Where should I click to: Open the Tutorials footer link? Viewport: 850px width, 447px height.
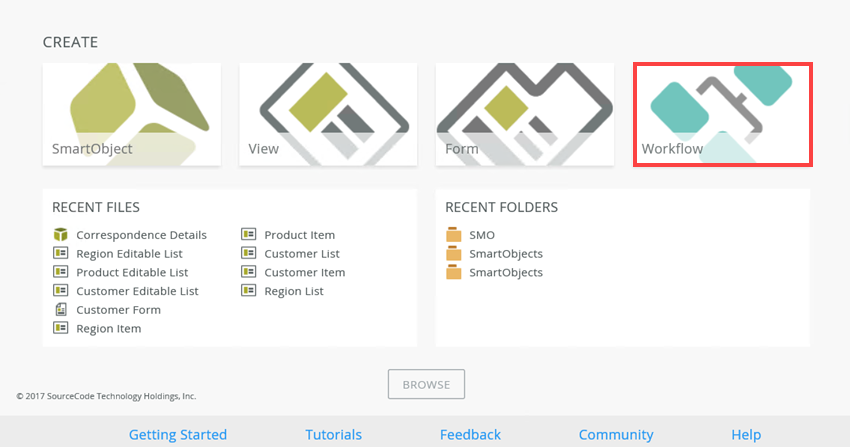[x=333, y=435]
